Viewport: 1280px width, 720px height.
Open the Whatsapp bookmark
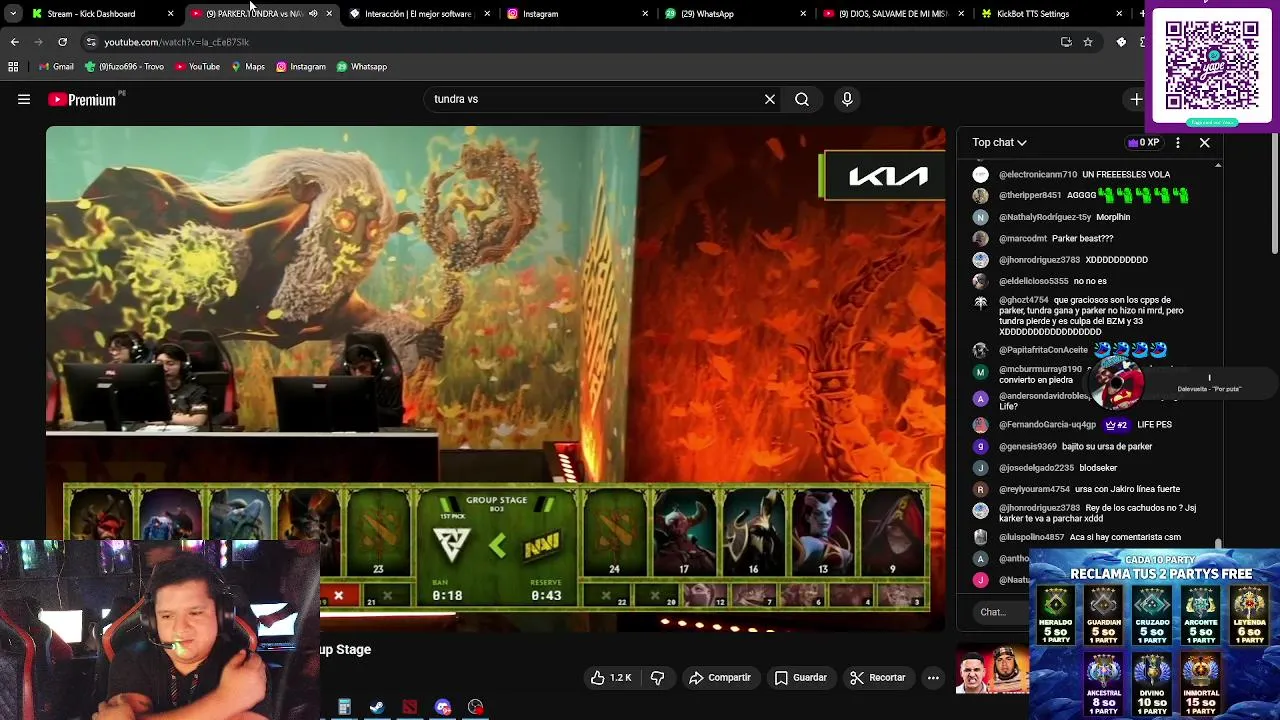362,67
